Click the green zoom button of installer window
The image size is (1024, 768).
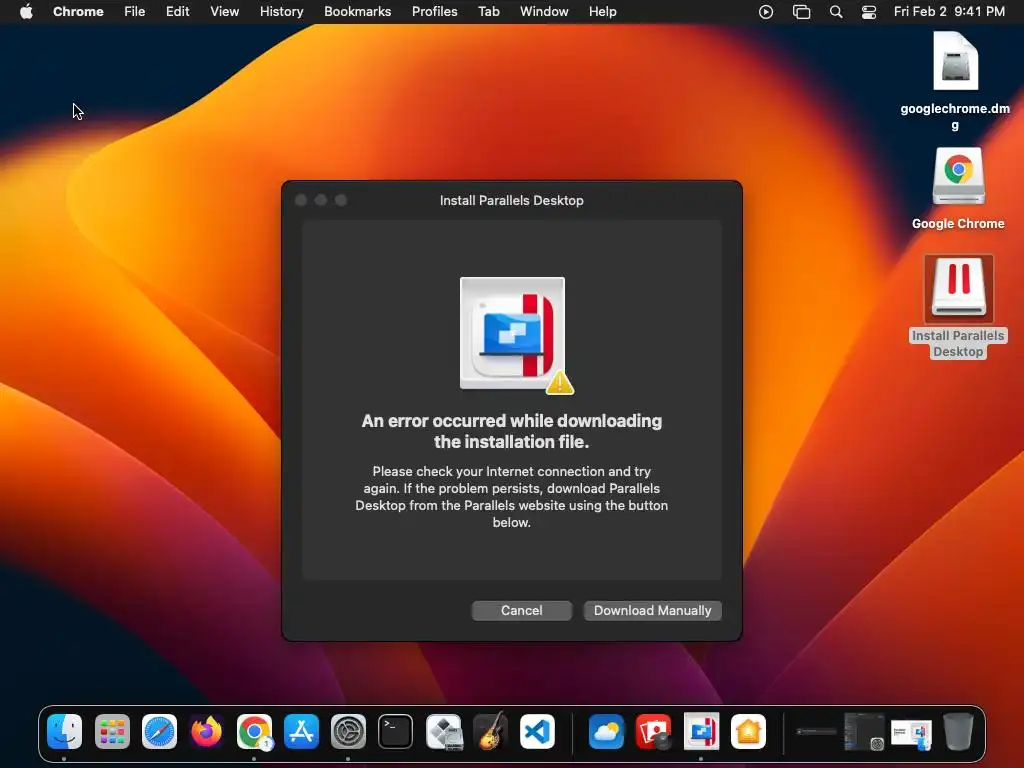coord(341,200)
